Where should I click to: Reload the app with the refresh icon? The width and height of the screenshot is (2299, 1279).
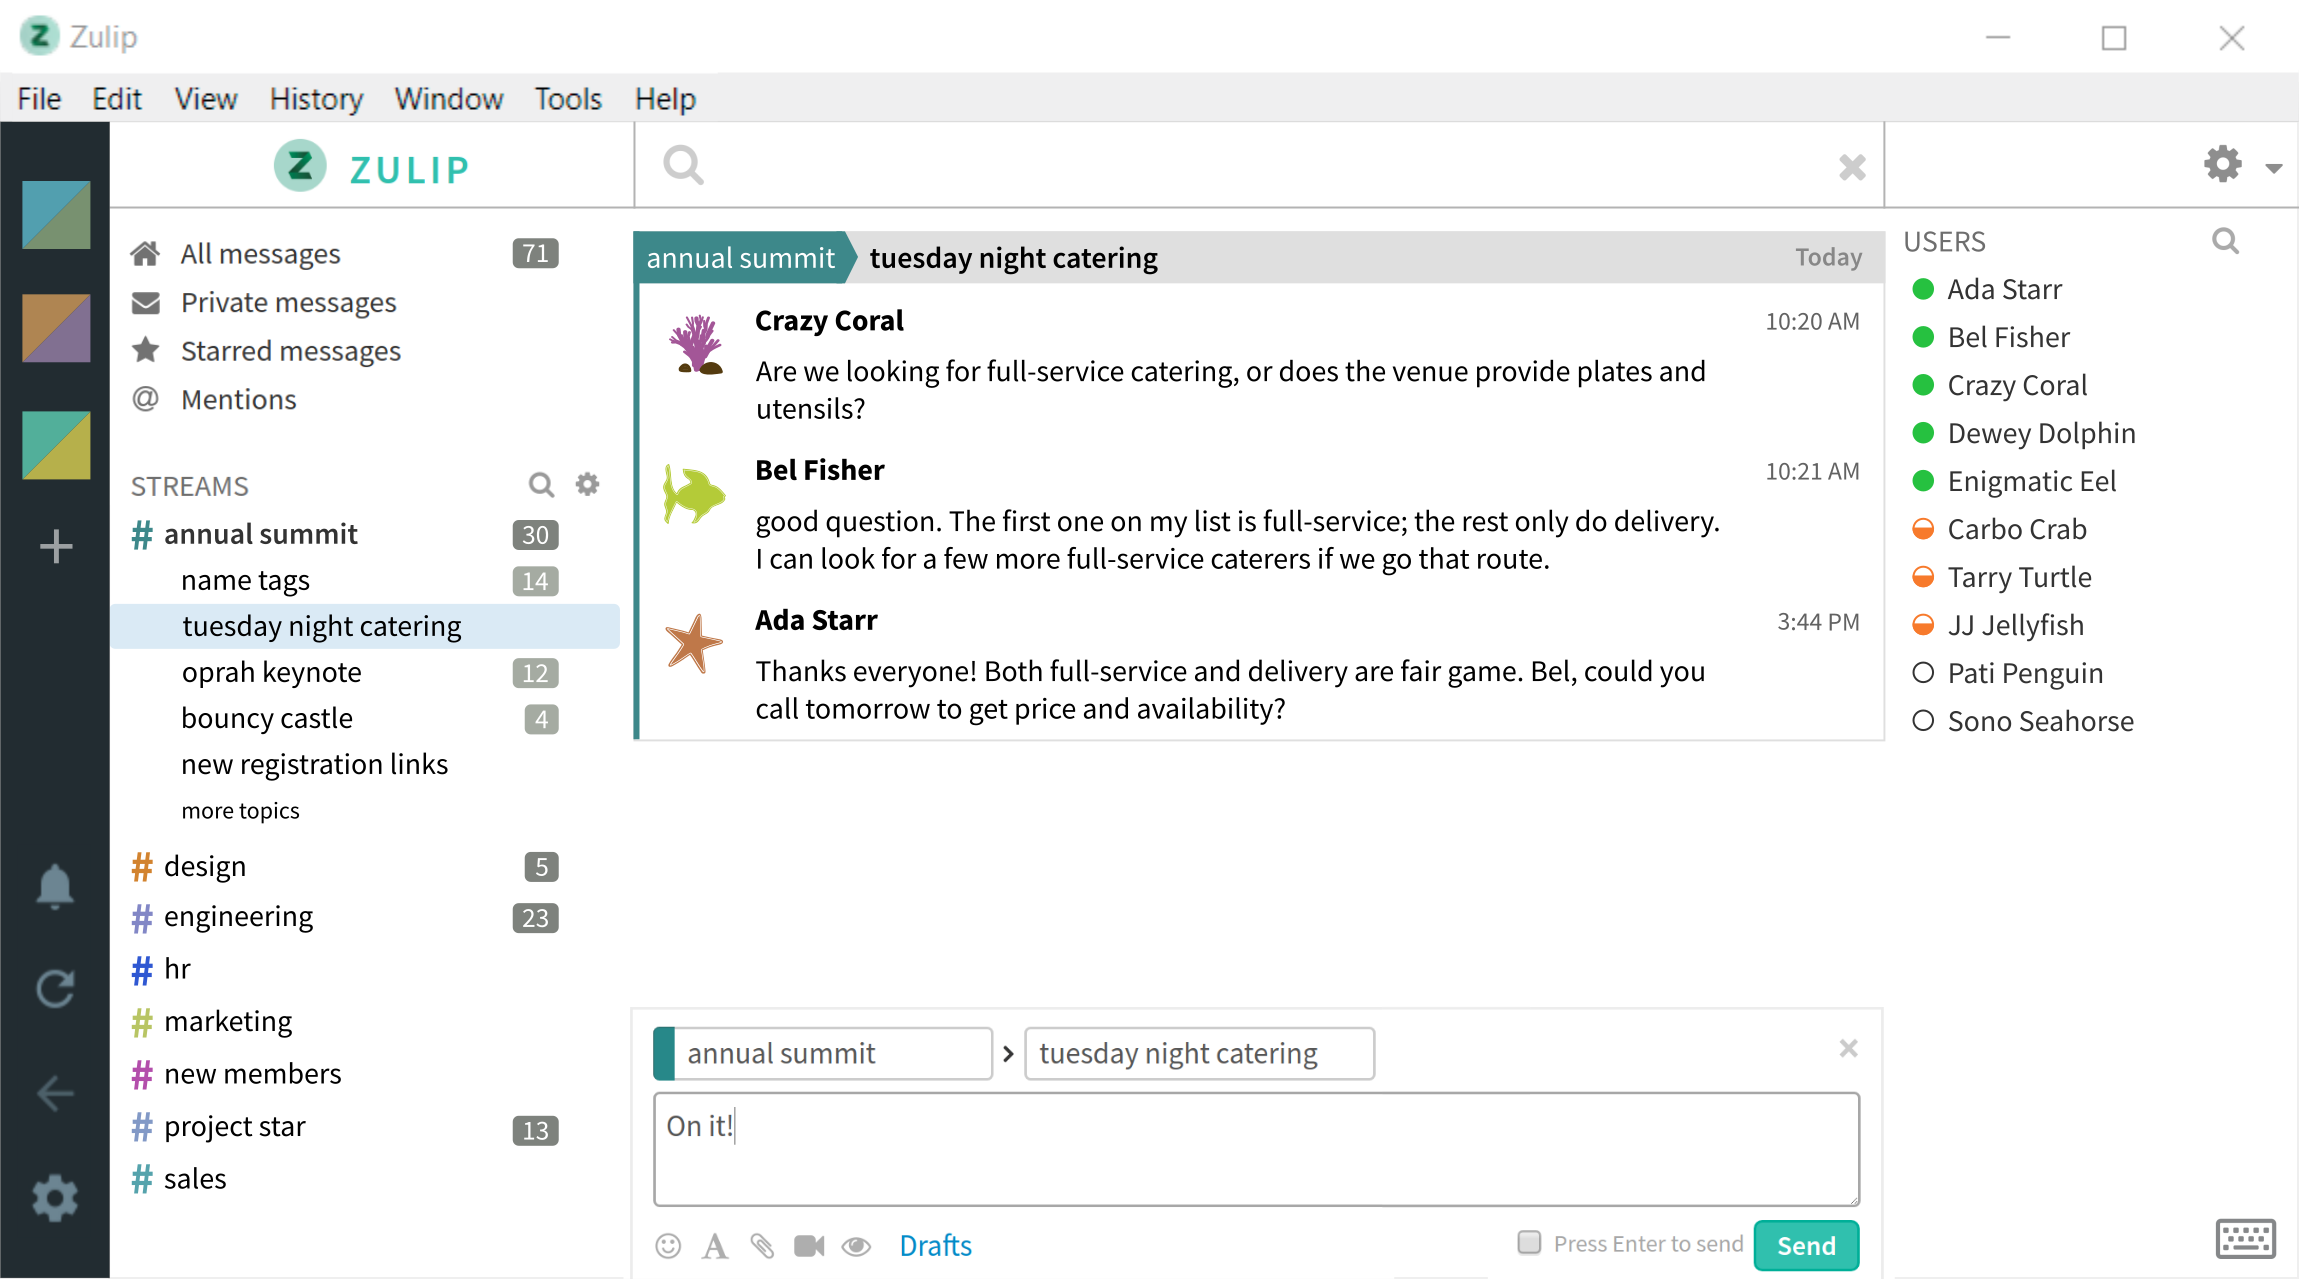(55, 989)
